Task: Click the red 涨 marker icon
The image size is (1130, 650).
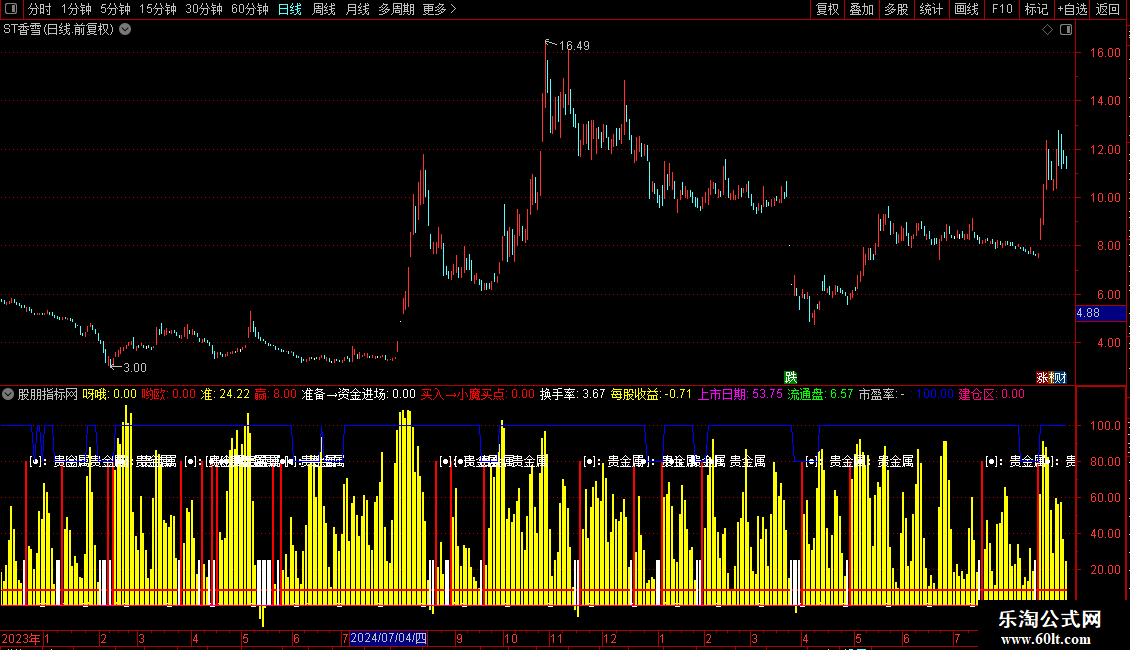Action: [1042, 378]
